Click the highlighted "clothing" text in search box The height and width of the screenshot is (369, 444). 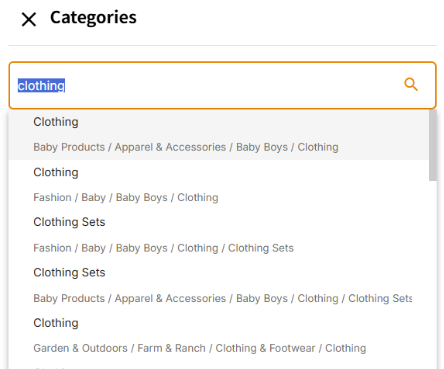coord(41,86)
